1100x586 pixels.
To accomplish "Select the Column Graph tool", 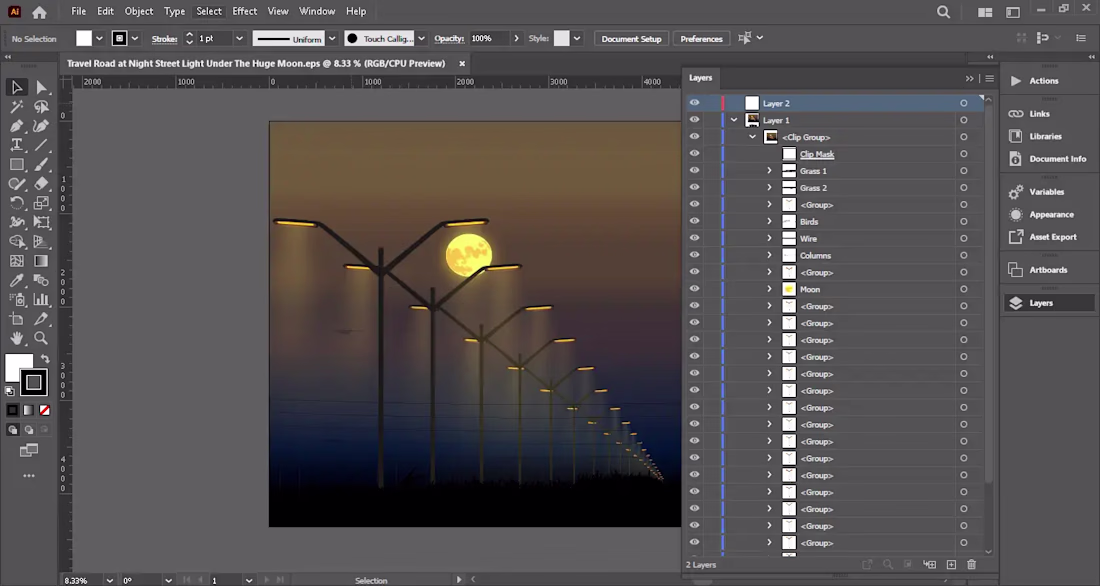I will 41,300.
